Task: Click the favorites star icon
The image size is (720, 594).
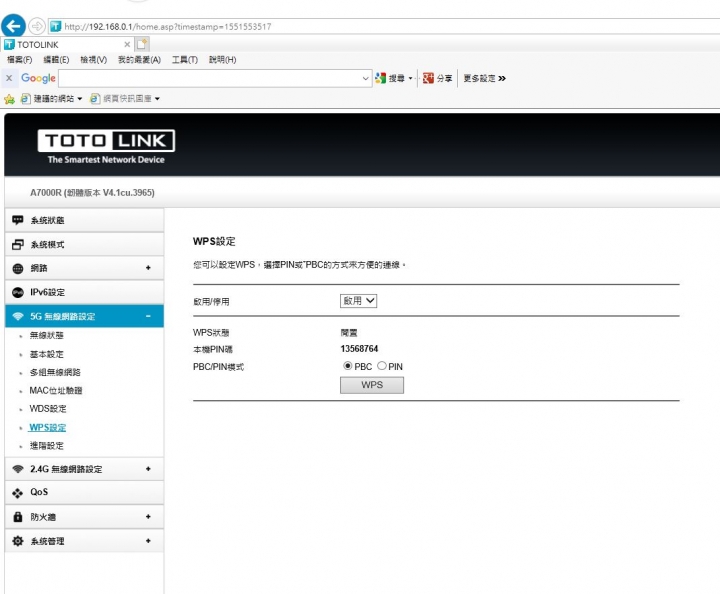Action: point(9,99)
